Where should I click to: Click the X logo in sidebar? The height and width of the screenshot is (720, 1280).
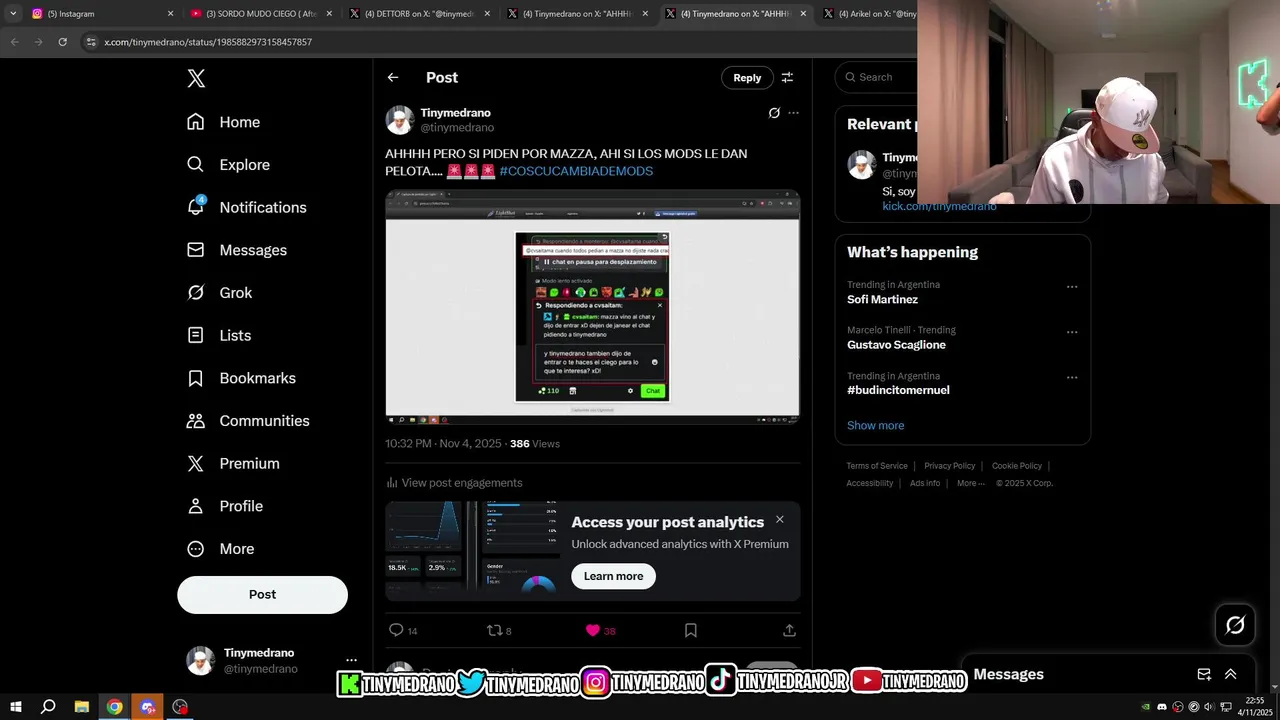click(x=196, y=78)
